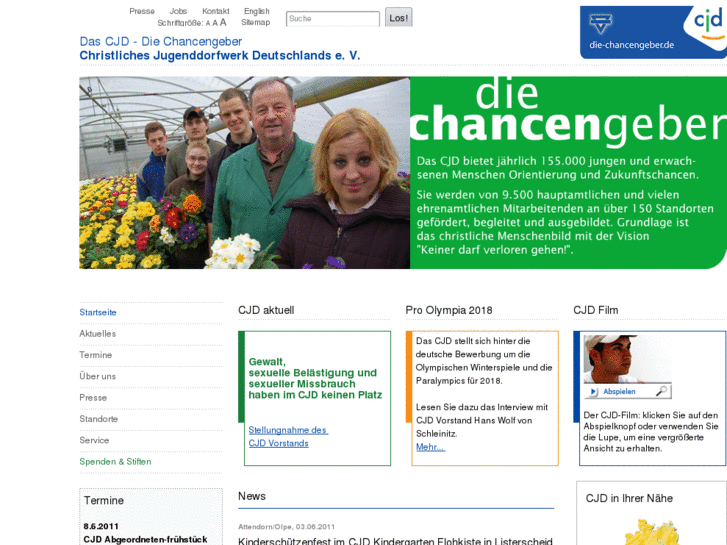Open the Jobs link in top bar
This screenshot has width=727, height=545.
pyautogui.click(x=178, y=11)
